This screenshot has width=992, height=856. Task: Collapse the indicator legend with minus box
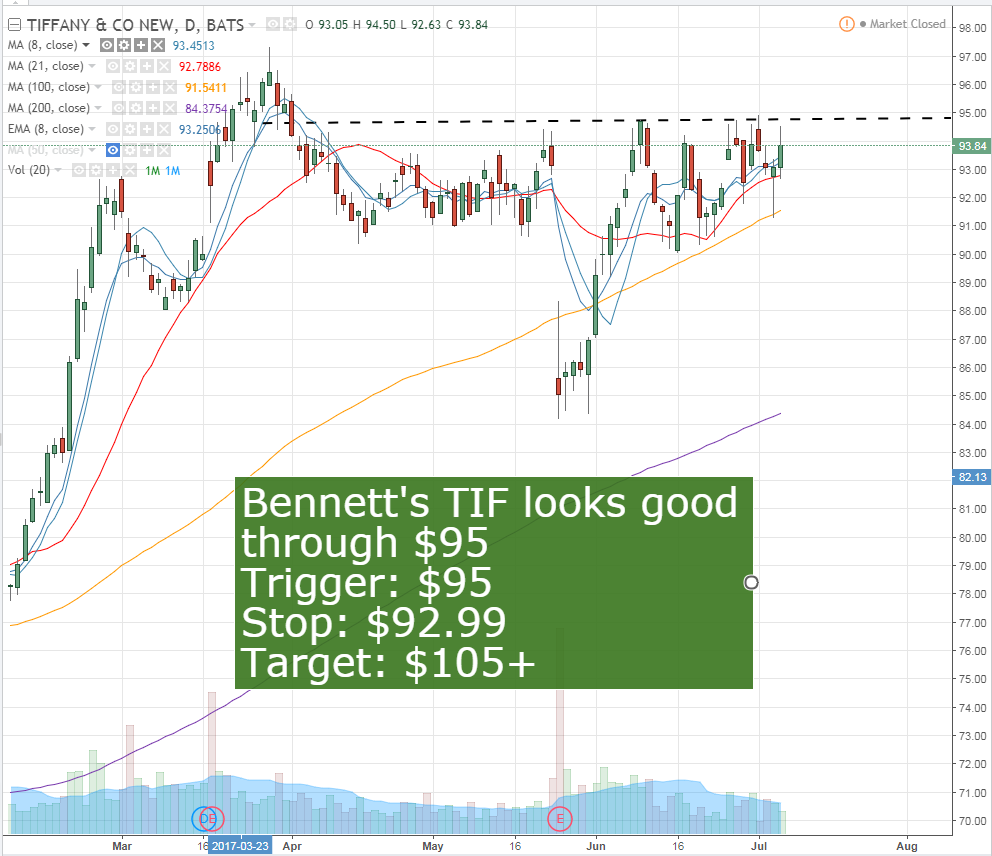coord(14,25)
